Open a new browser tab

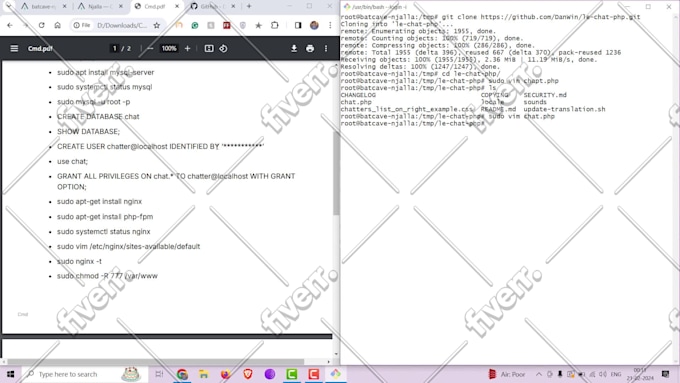click(249, 7)
